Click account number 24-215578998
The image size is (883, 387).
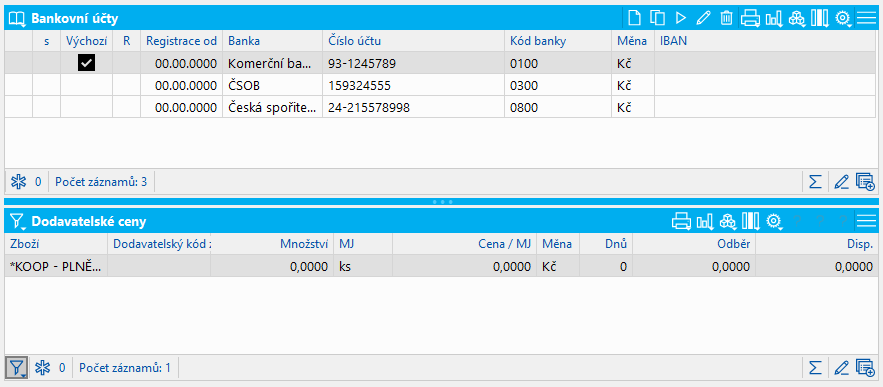368,108
